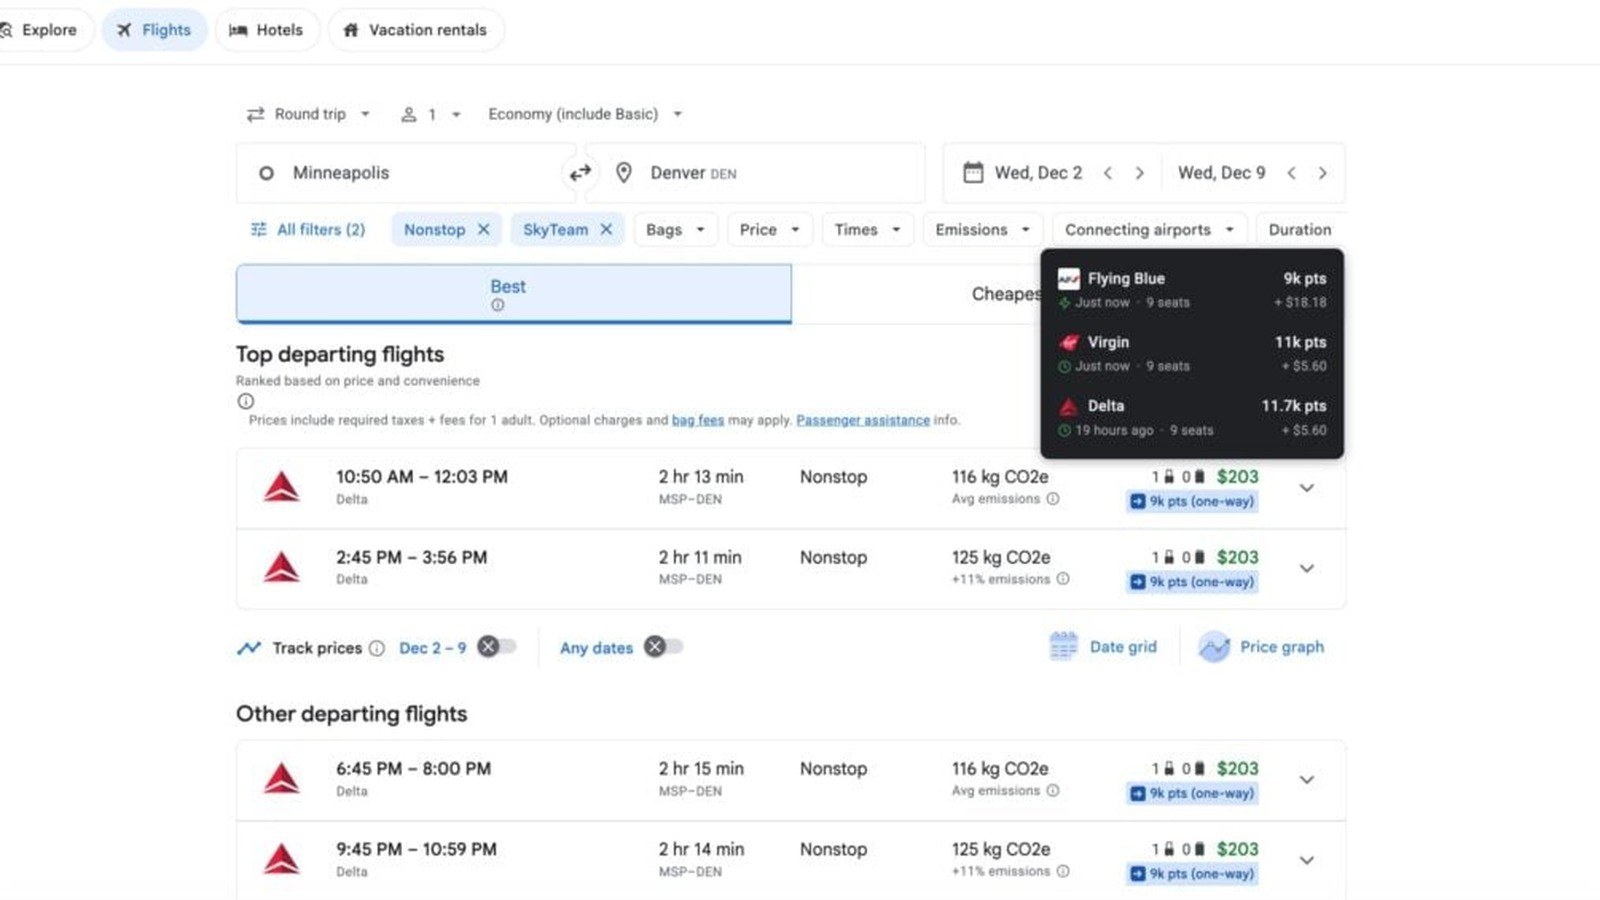Open the SkyTeam filter options
Image resolution: width=1600 pixels, height=900 pixels.
click(555, 229)
